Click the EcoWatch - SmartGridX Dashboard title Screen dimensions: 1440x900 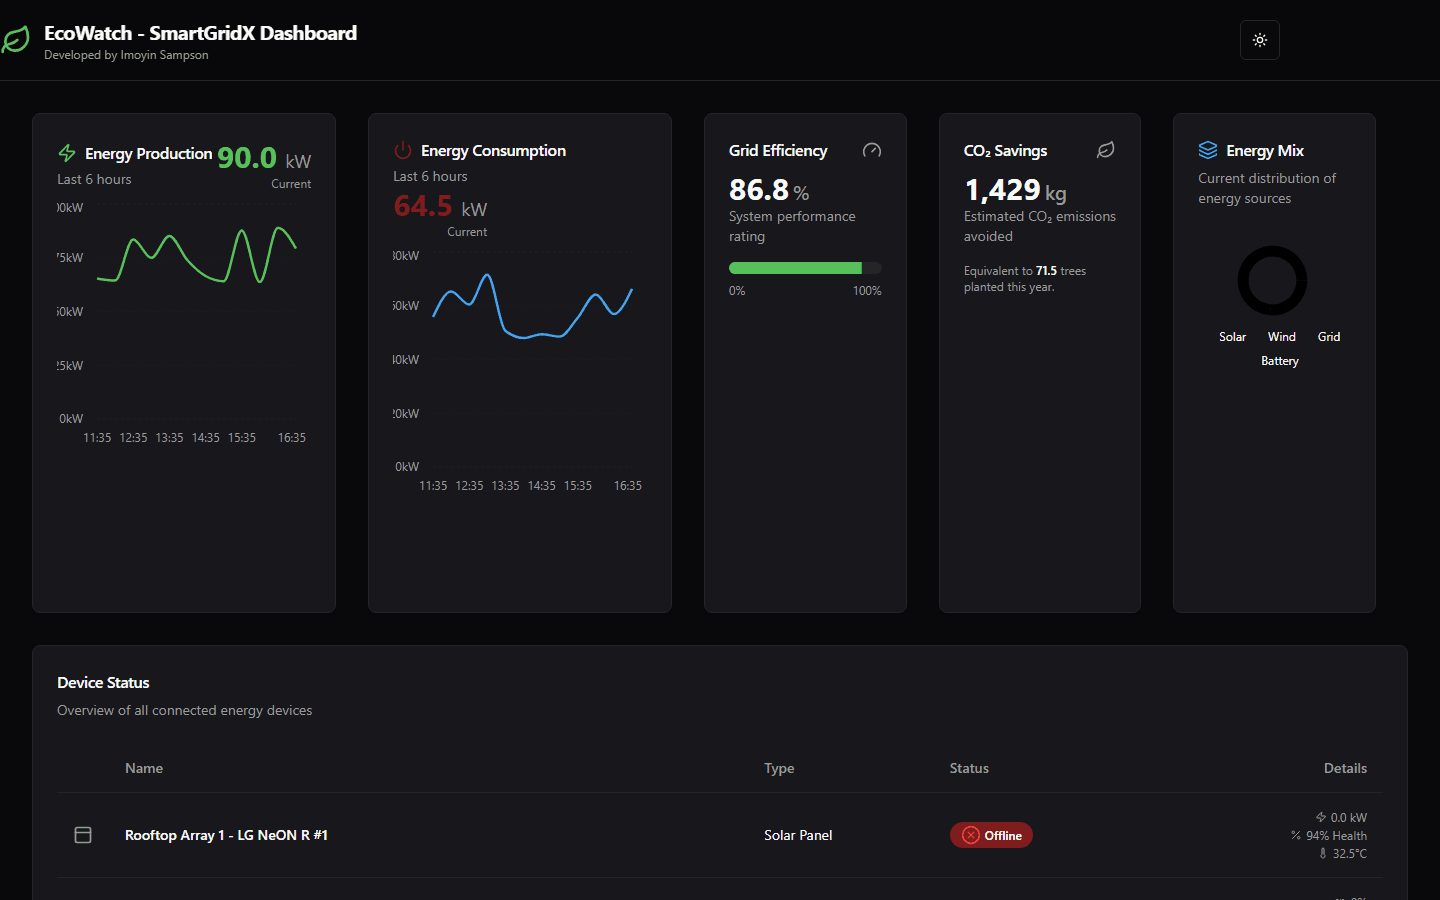click(200, 33)
